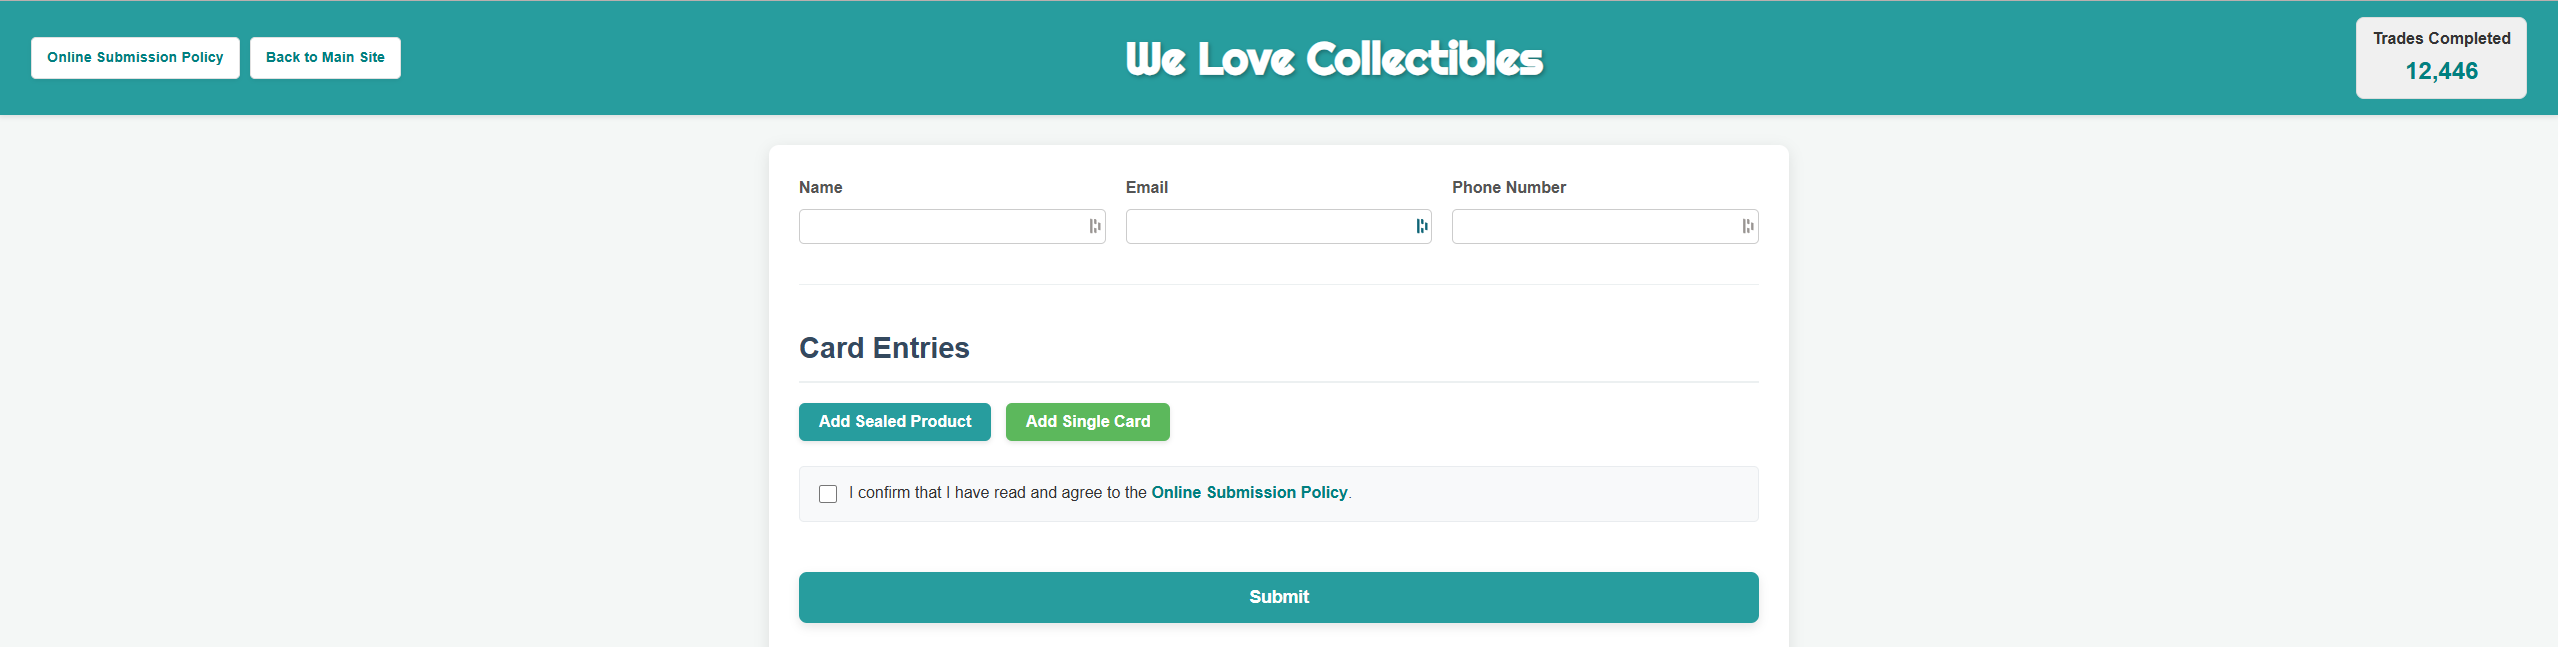Add a Sealed Product entry
This screenshot has width=2558, height=647.
pyautogui.click(x=895, y=422)
